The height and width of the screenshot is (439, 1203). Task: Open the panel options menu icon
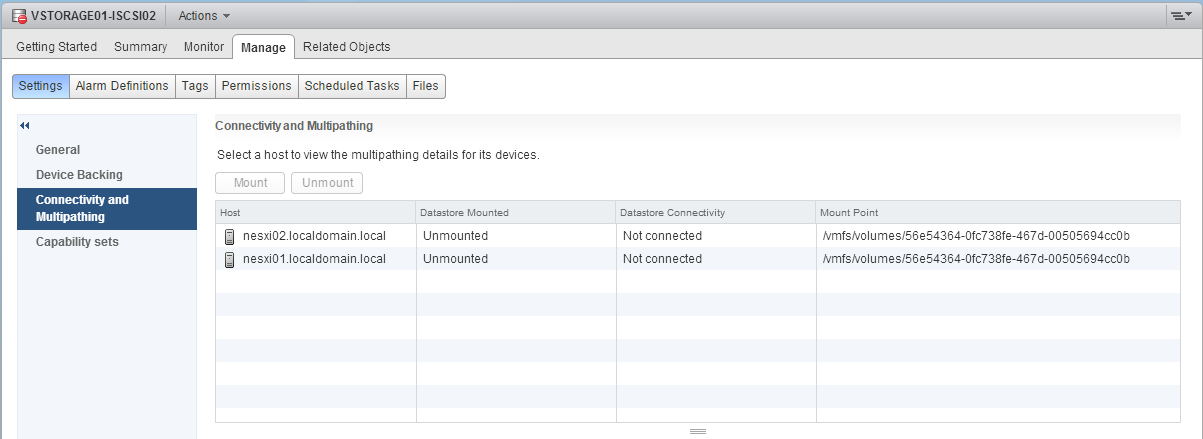tap(1181, 16)
